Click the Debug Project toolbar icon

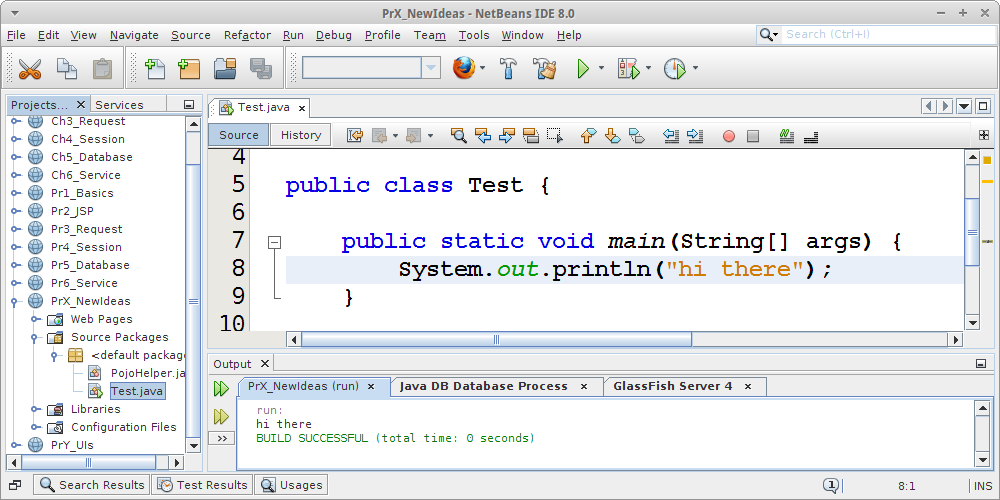628,68
